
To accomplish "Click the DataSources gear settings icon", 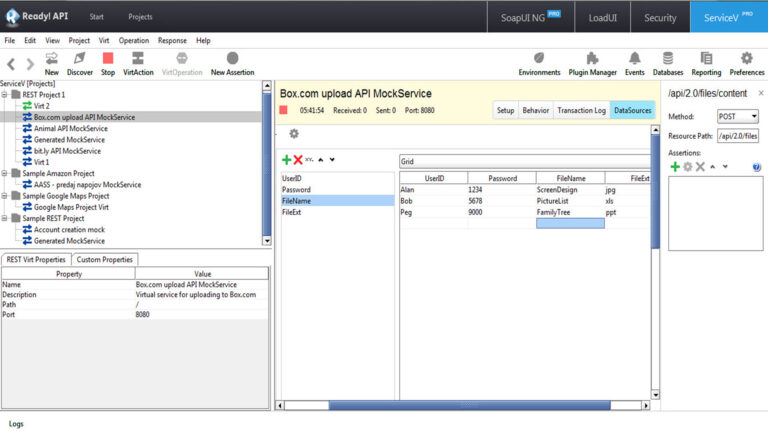I will pyautogui.click(x=294, y=133).
